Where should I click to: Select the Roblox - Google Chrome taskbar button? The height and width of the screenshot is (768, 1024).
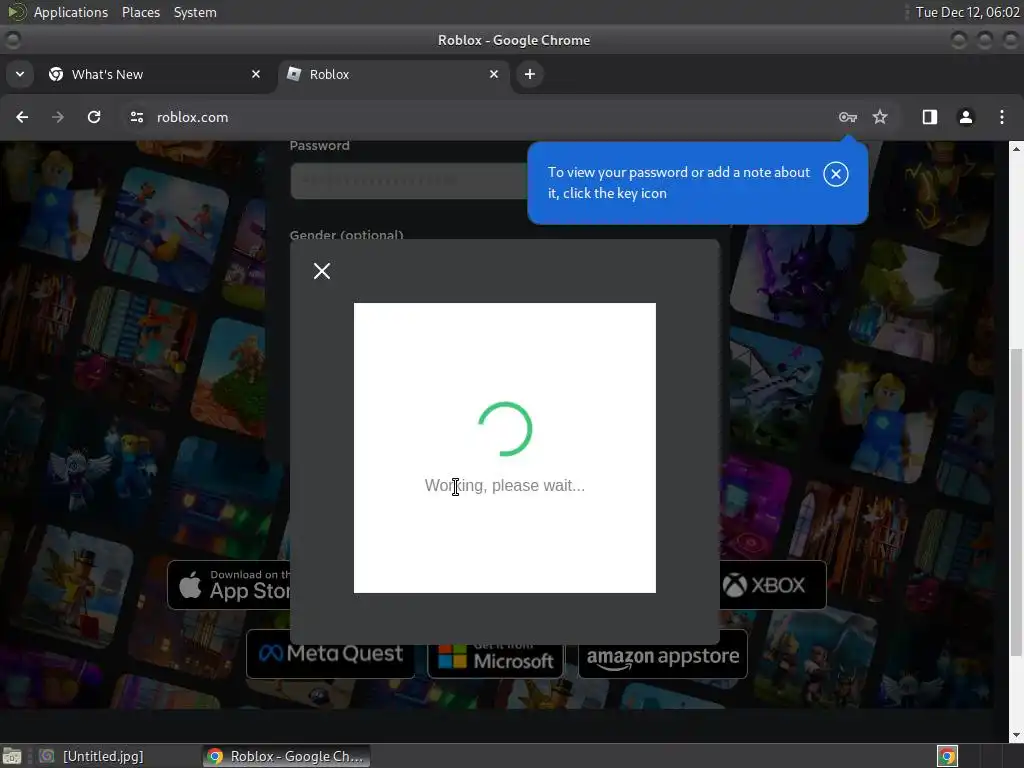pyautogui.click(x=286, y=756)
